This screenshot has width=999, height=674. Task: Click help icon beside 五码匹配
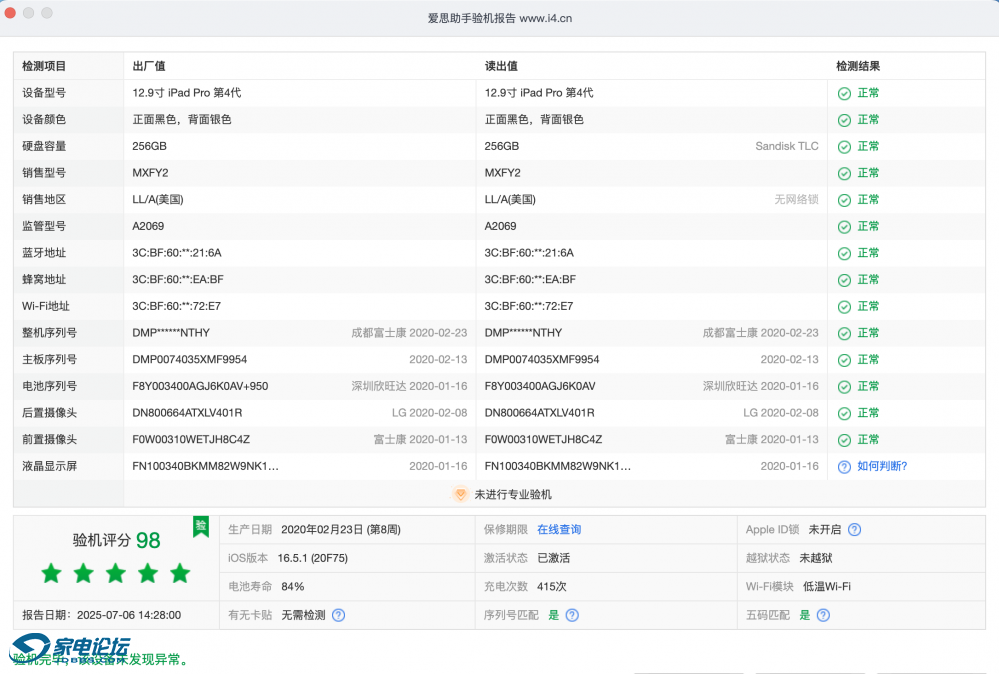point(823,615)
